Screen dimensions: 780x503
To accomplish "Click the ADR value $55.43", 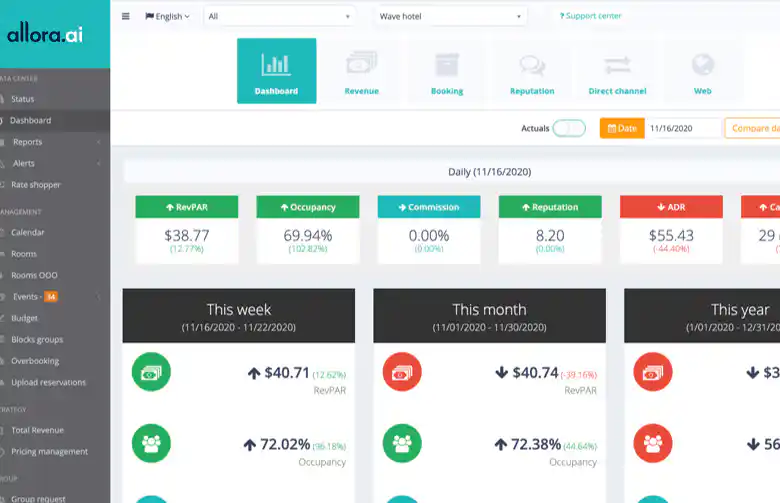I will click(671, 235).
